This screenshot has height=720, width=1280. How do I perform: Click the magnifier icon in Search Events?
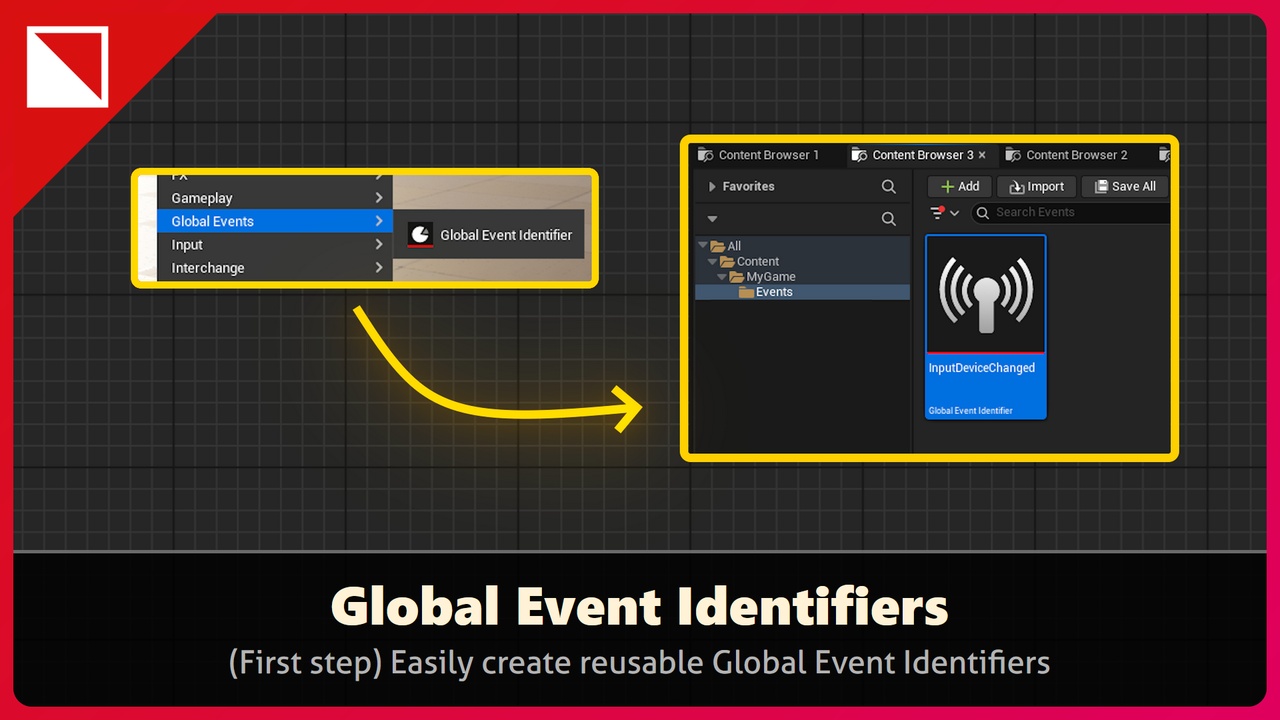point(982,212)
